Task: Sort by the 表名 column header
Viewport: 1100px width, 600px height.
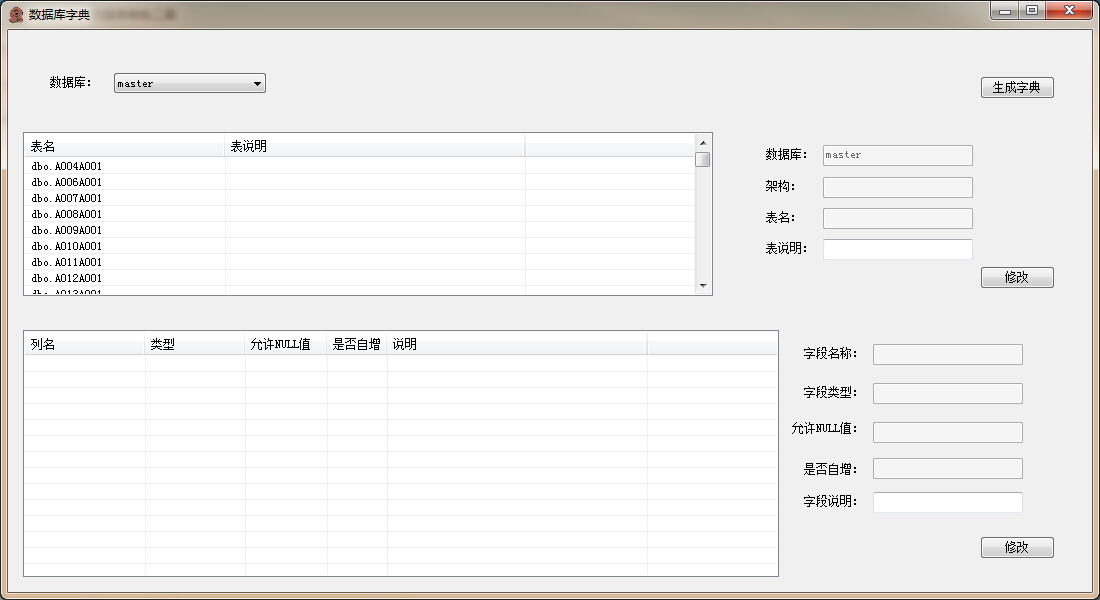Action: (124, 146)
